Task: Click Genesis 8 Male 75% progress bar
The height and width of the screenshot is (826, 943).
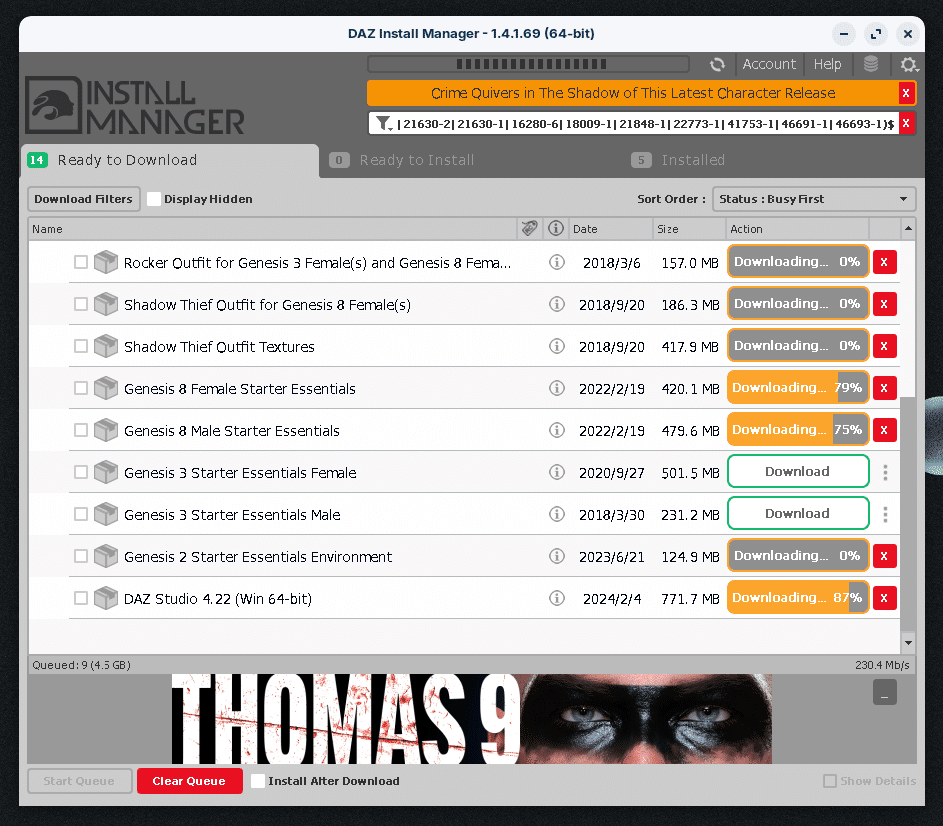Action: [798, 430]
